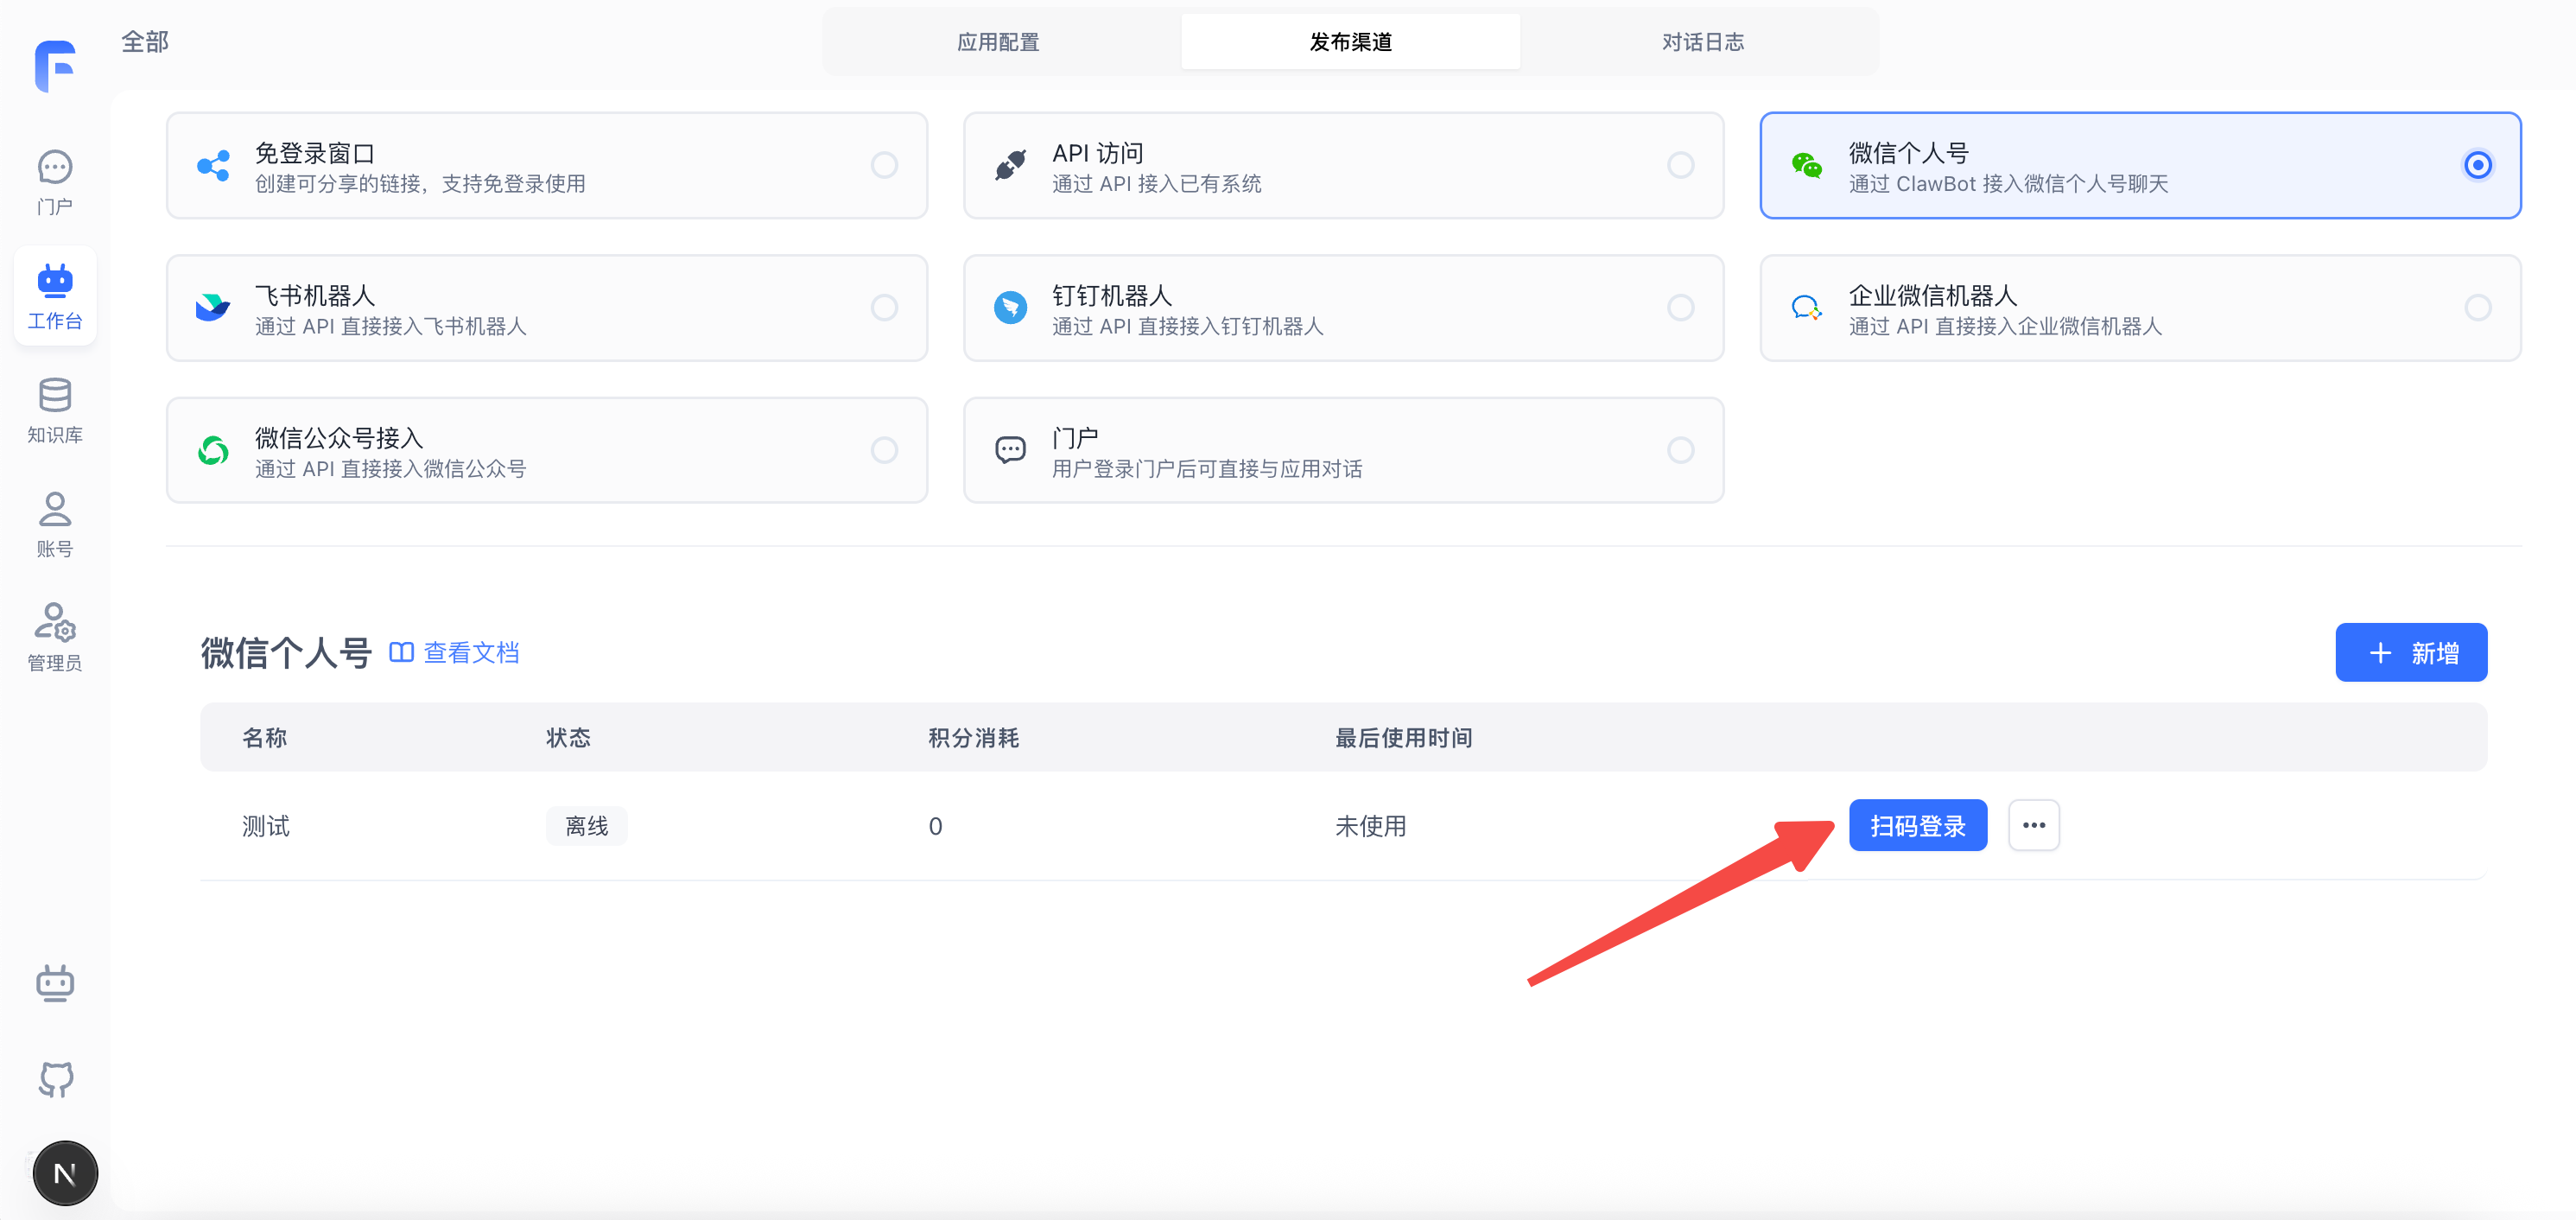2576x1220 pixels.
Task: Select the 钉钉机器人 radio button
Action: click(x=1680, y=307)
